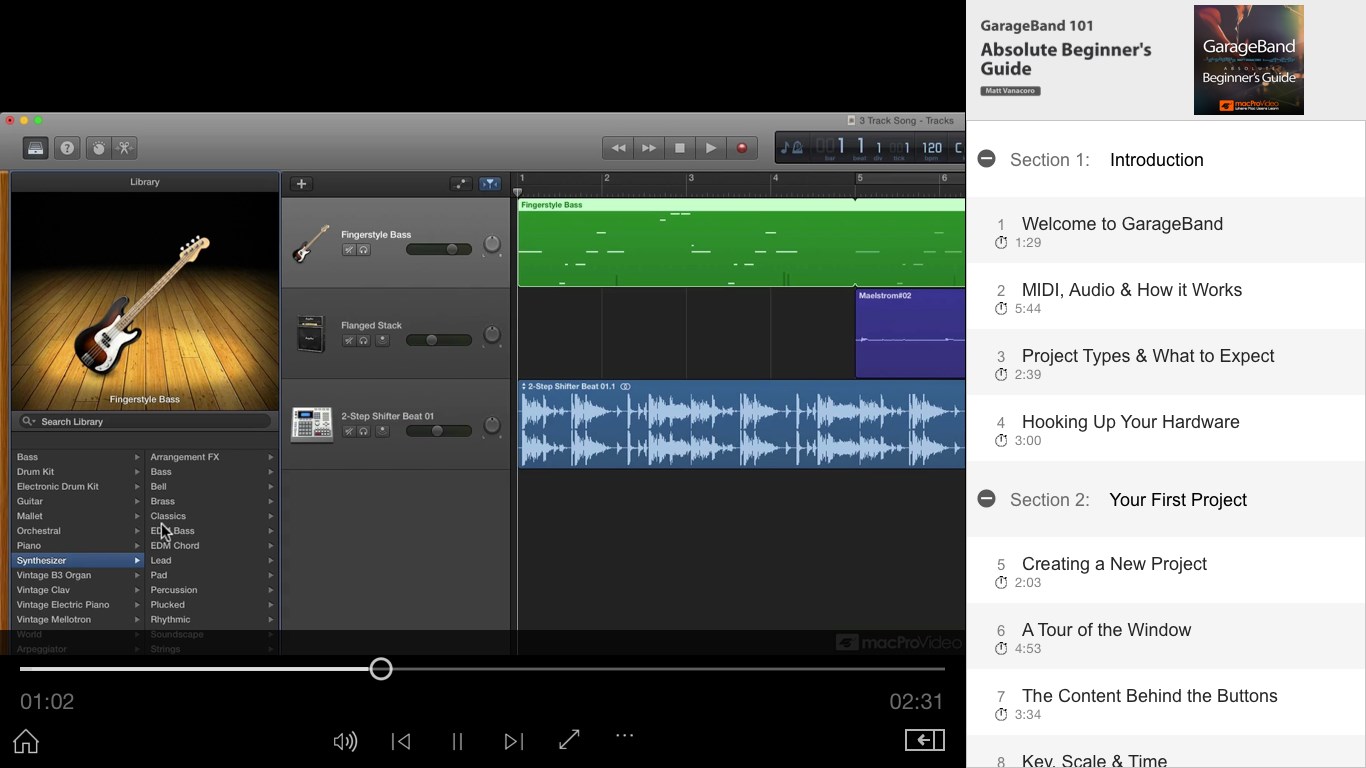The width and height of the screenshot is (1366, 768).
Task: Click the Flanged Stack pan knob
Action: (492, 335)
